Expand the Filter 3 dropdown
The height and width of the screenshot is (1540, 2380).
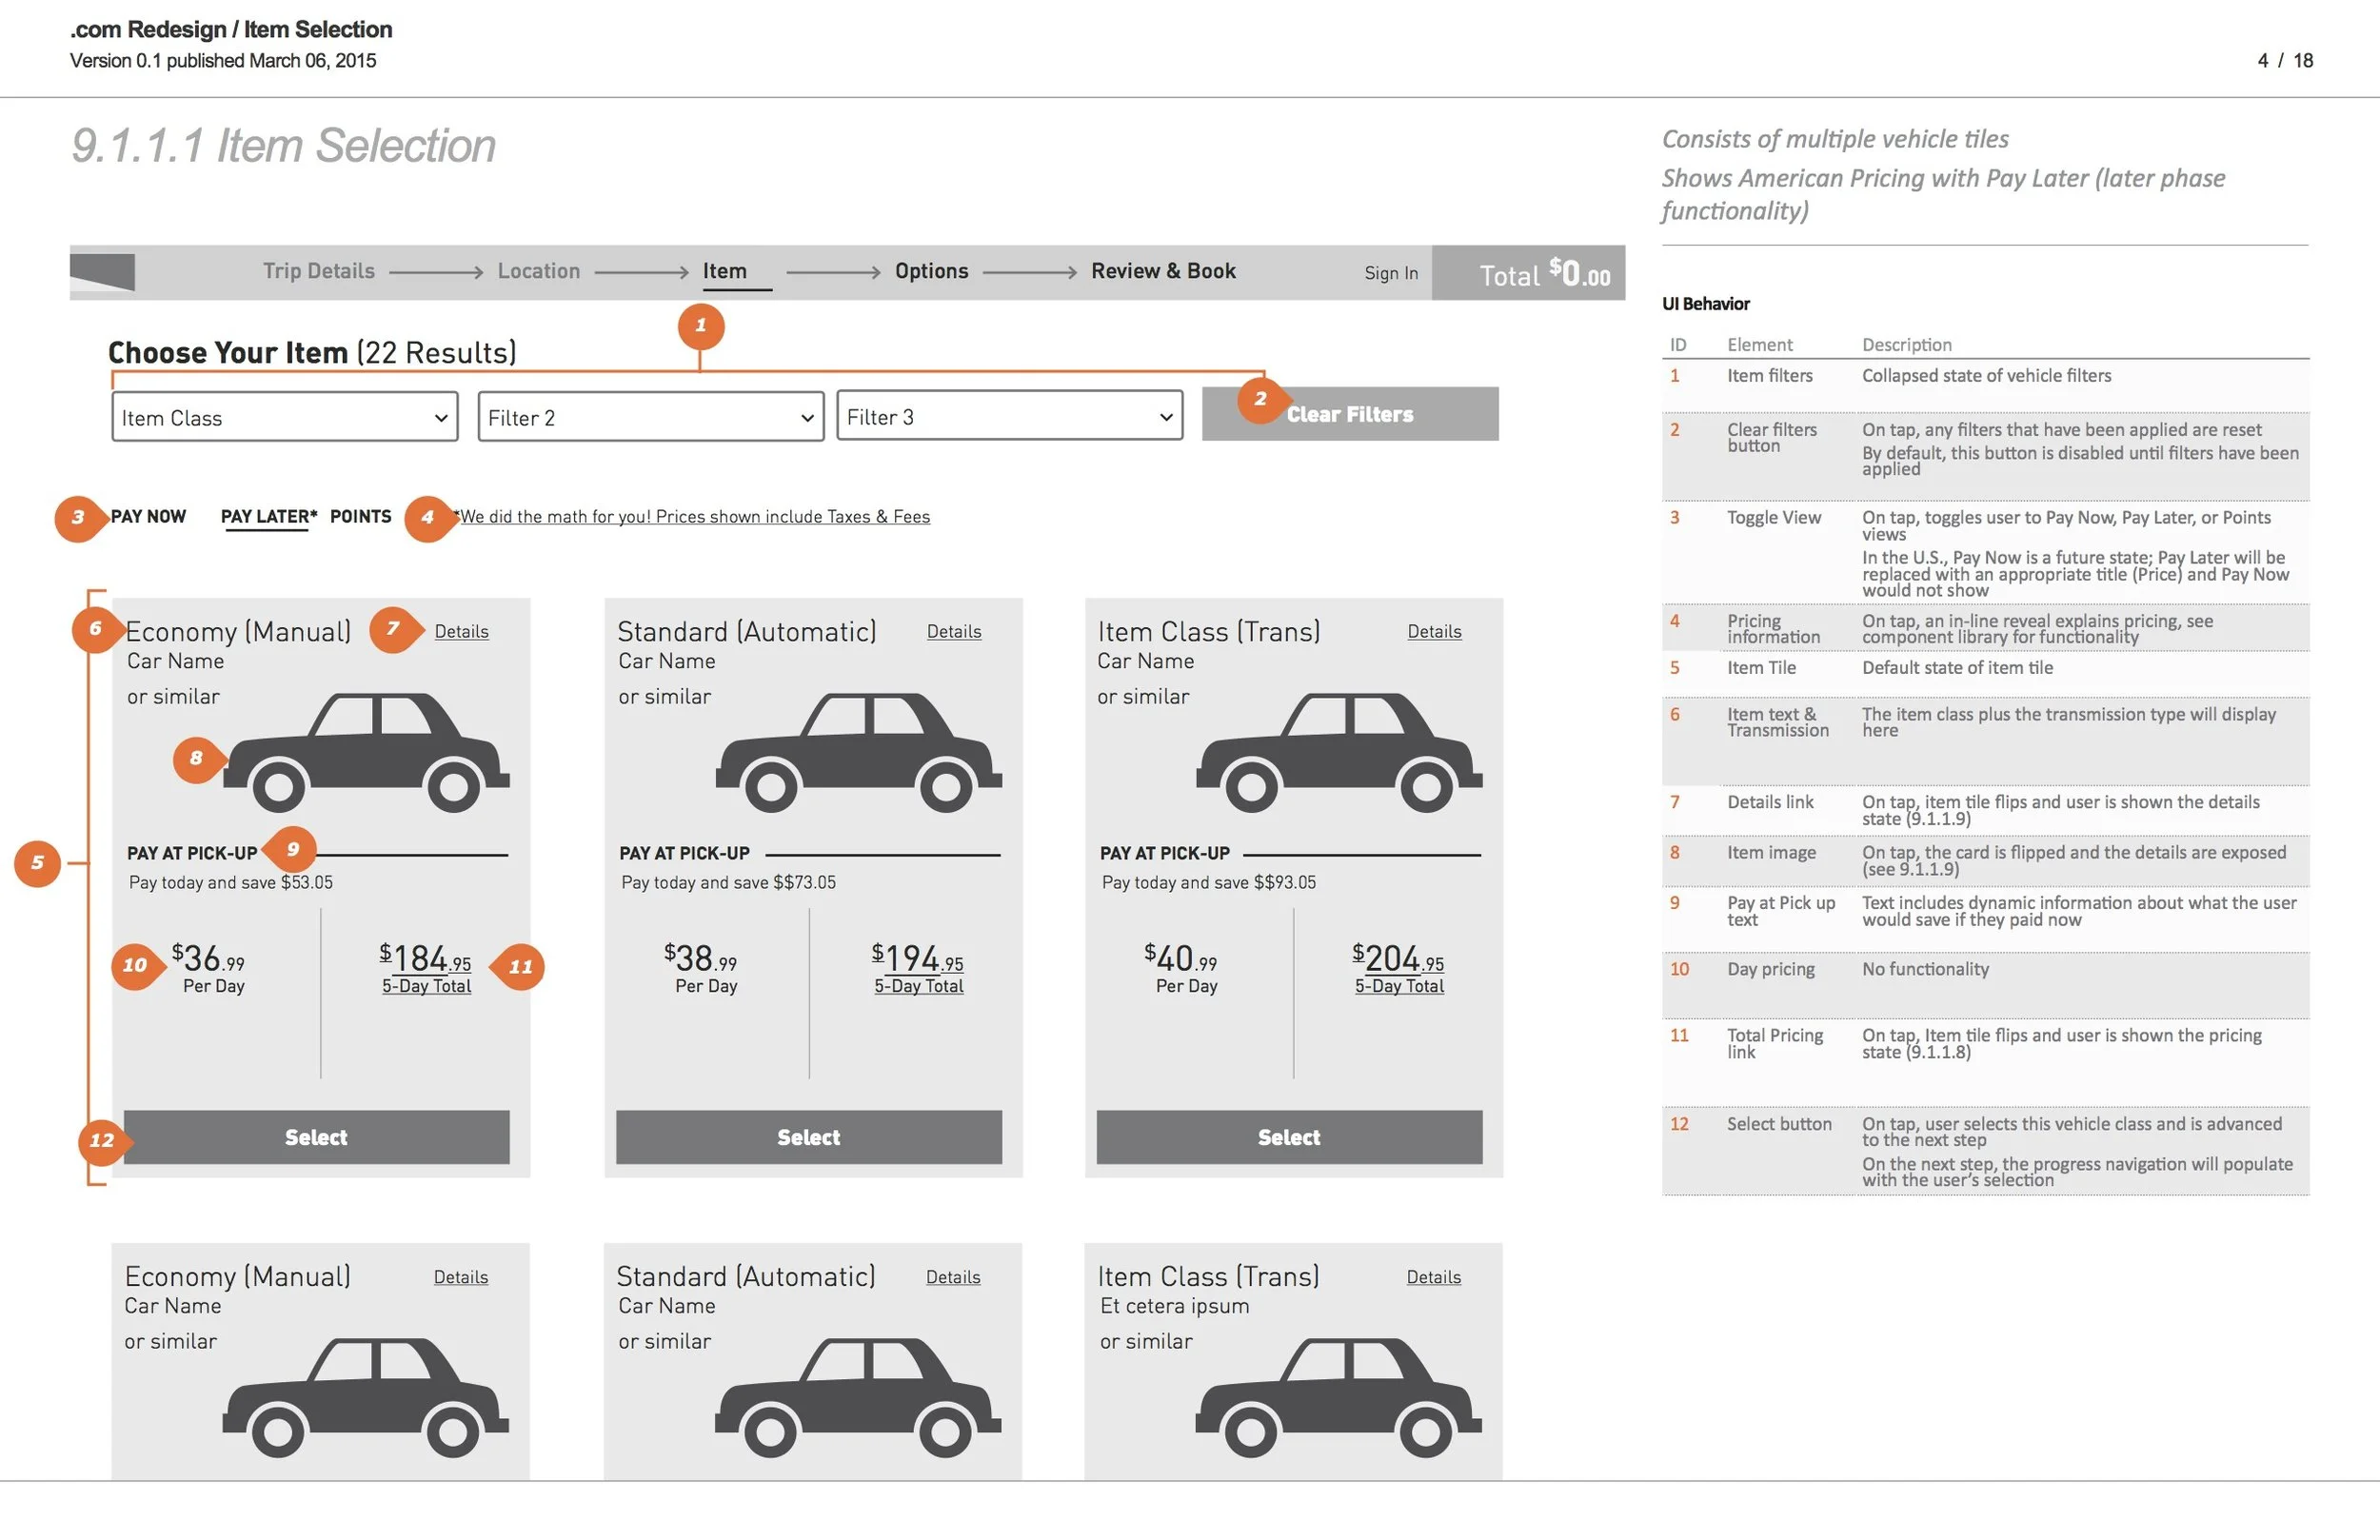pos(1010,416)
